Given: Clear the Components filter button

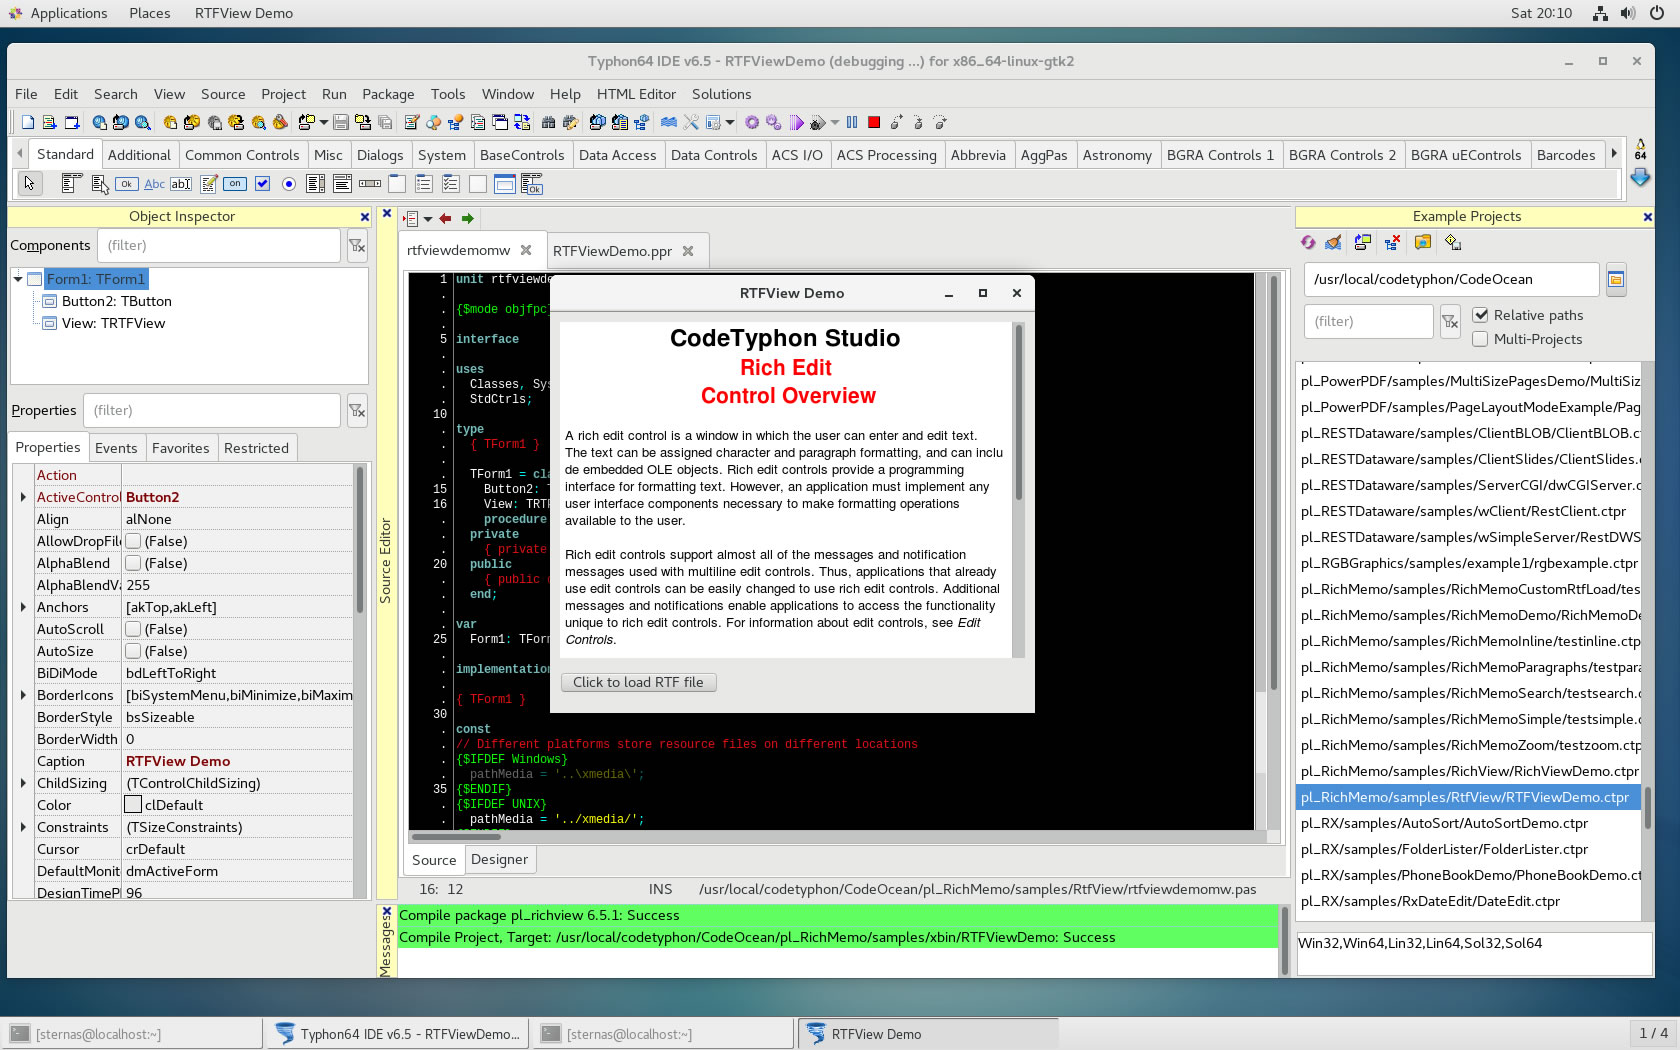Looking at the screenshot, I should (x=357, y=245).
